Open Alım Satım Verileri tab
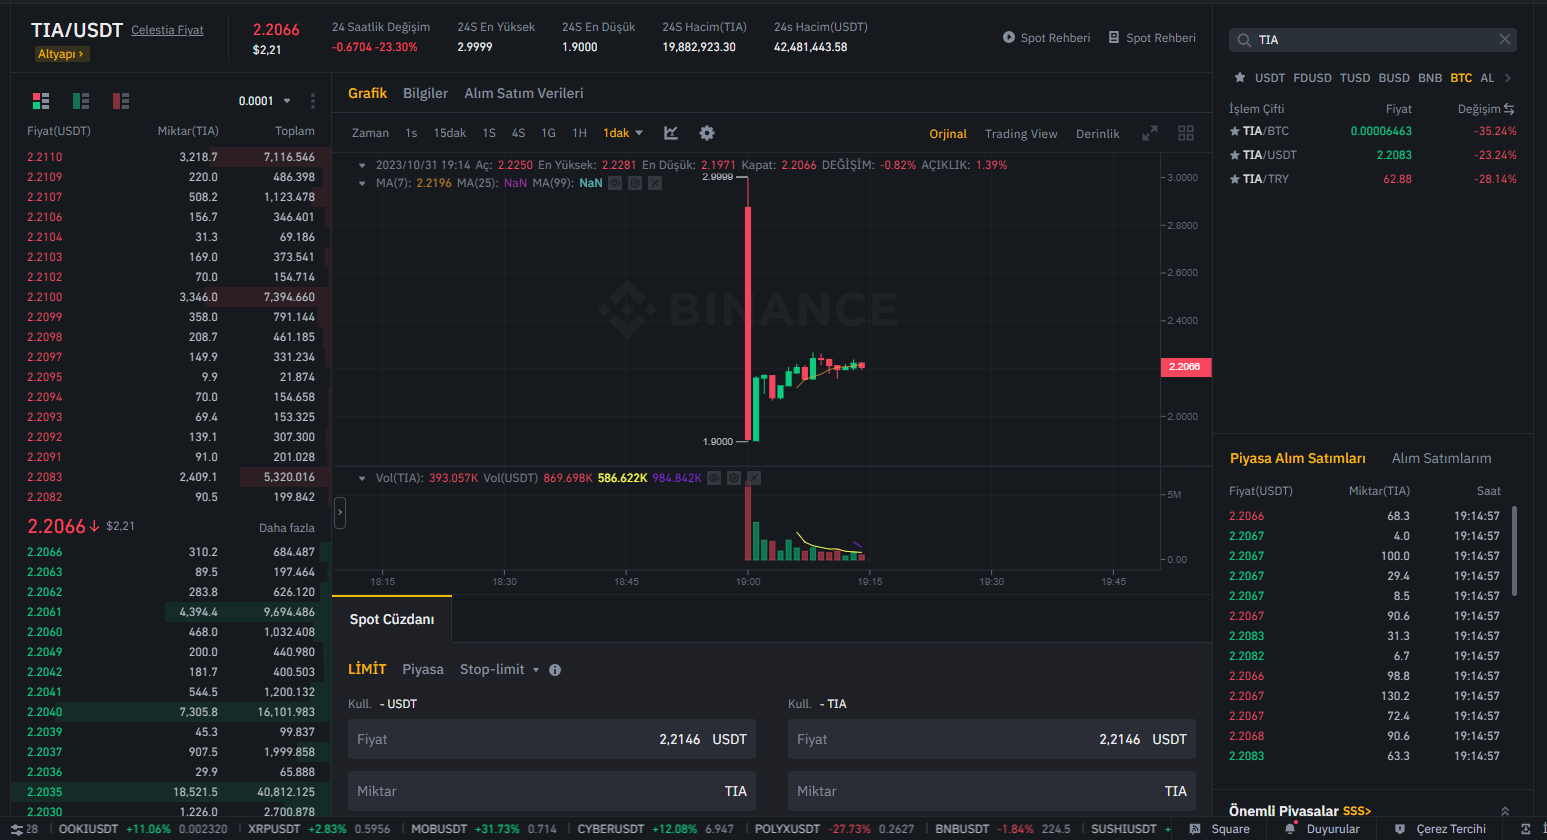 (524, 93)
